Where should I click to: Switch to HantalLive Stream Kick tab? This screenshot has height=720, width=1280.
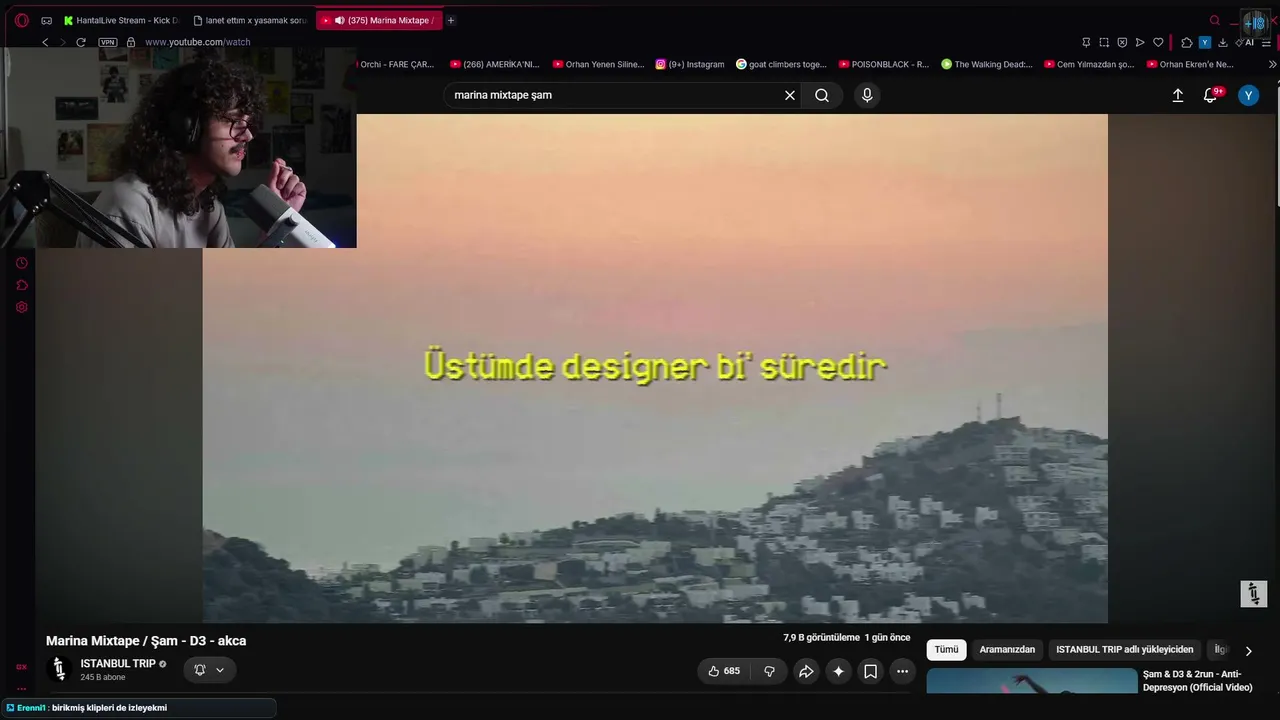click(120, 20)
